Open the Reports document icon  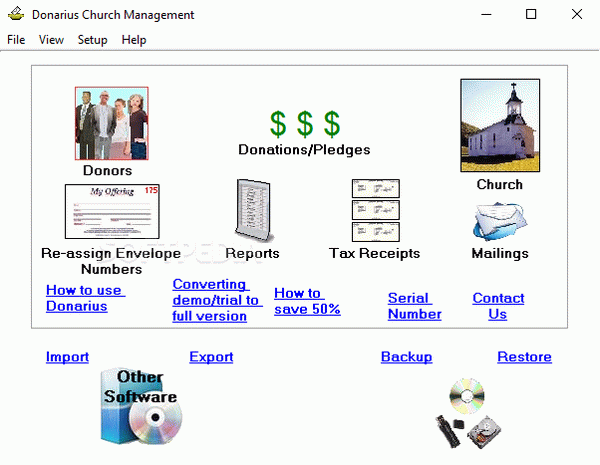point(253,210)
